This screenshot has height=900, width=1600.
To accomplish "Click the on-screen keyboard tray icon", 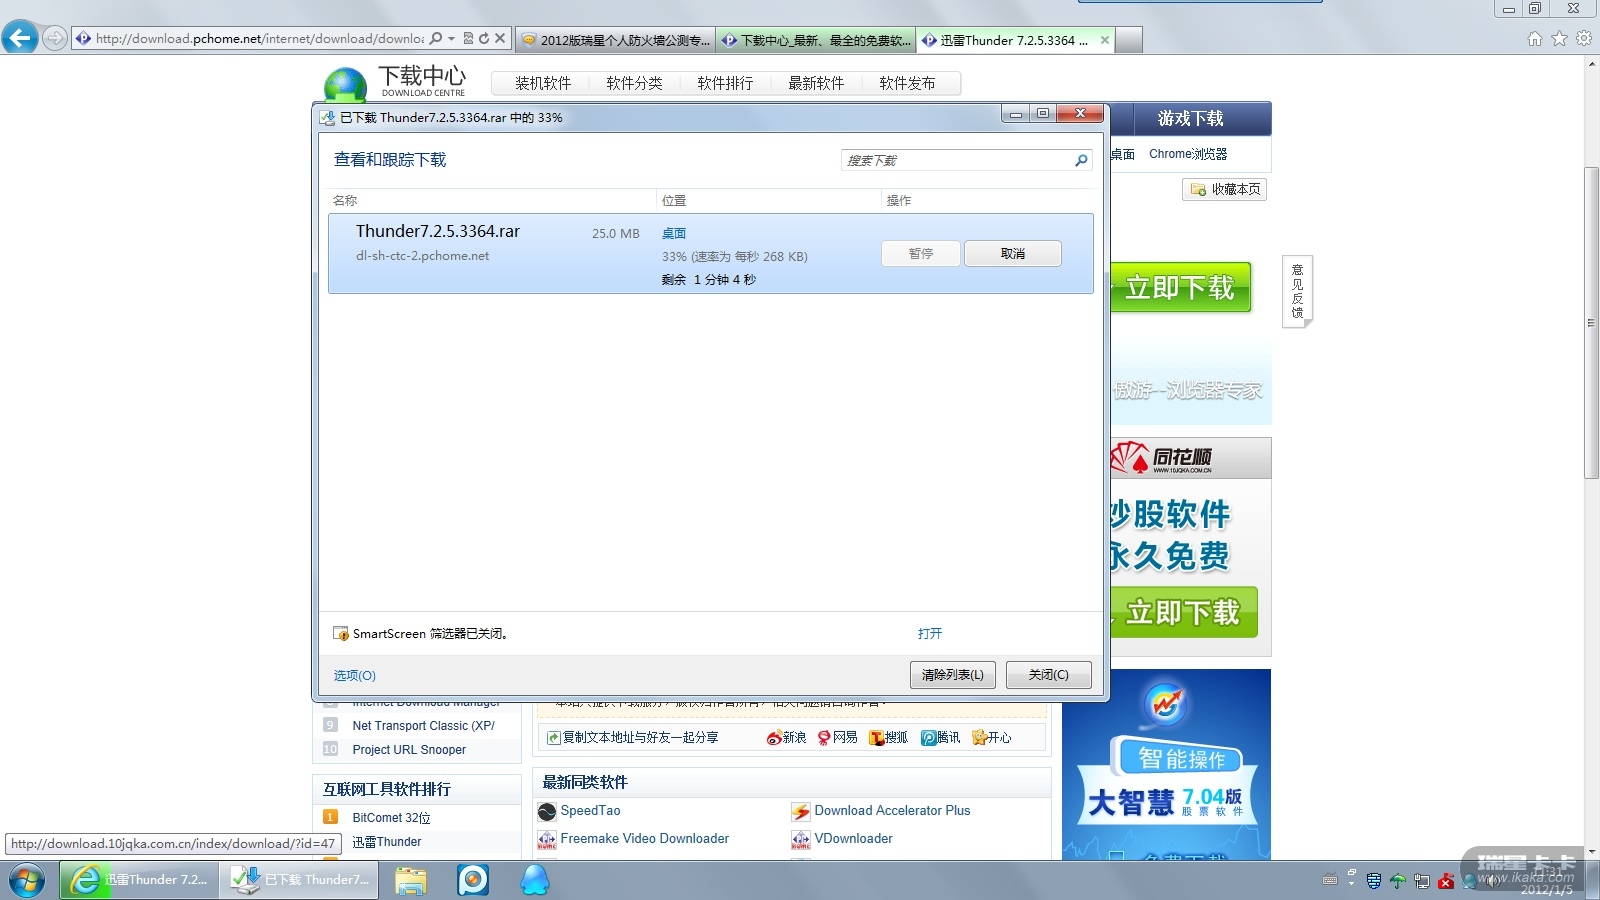I will tap(1330, 880).
